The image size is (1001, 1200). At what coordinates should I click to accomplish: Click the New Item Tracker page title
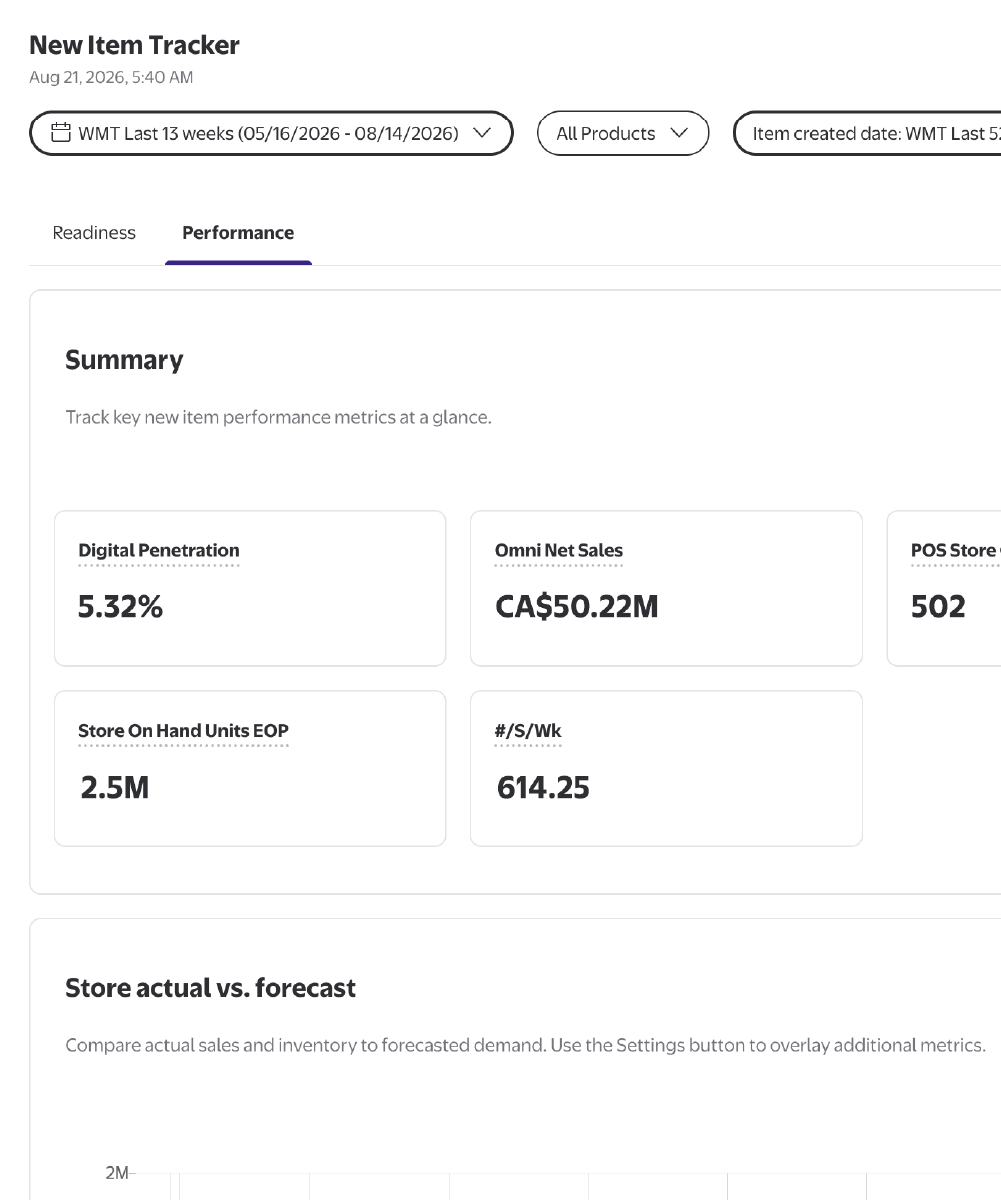coord(134,45)
